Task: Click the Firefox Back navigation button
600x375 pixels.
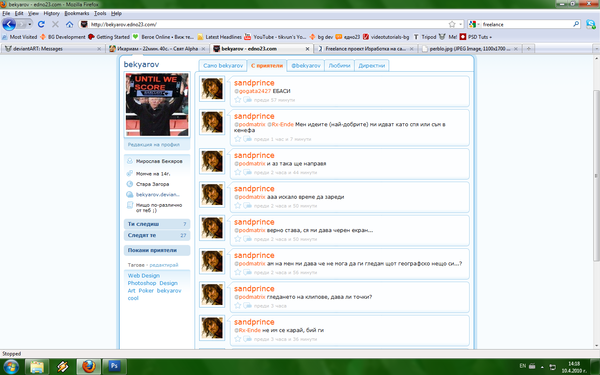Action: tap(9, 24)
